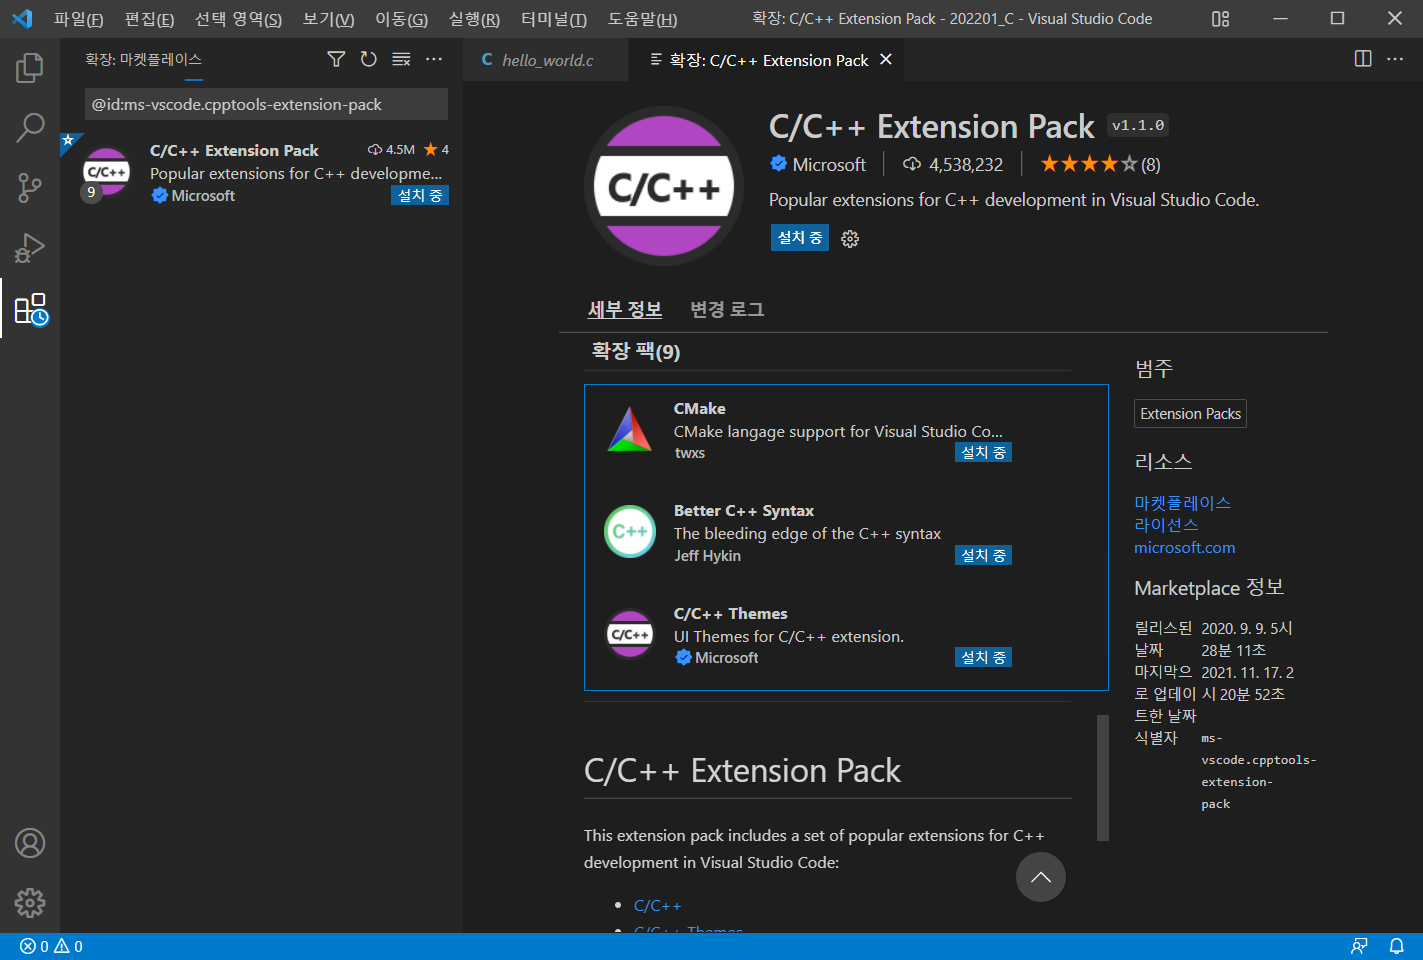Open the 도움말 menu
This screenshot has height=960, width=1423.
tap(642, 19)
